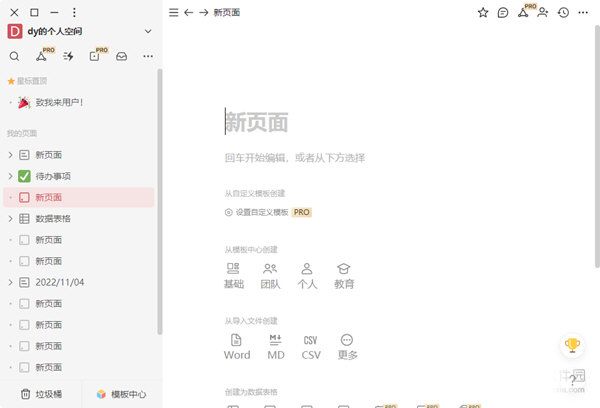Click the main page vertical scrollbar
The width and height of the screenshot is (600, 408).
[597, 147]
